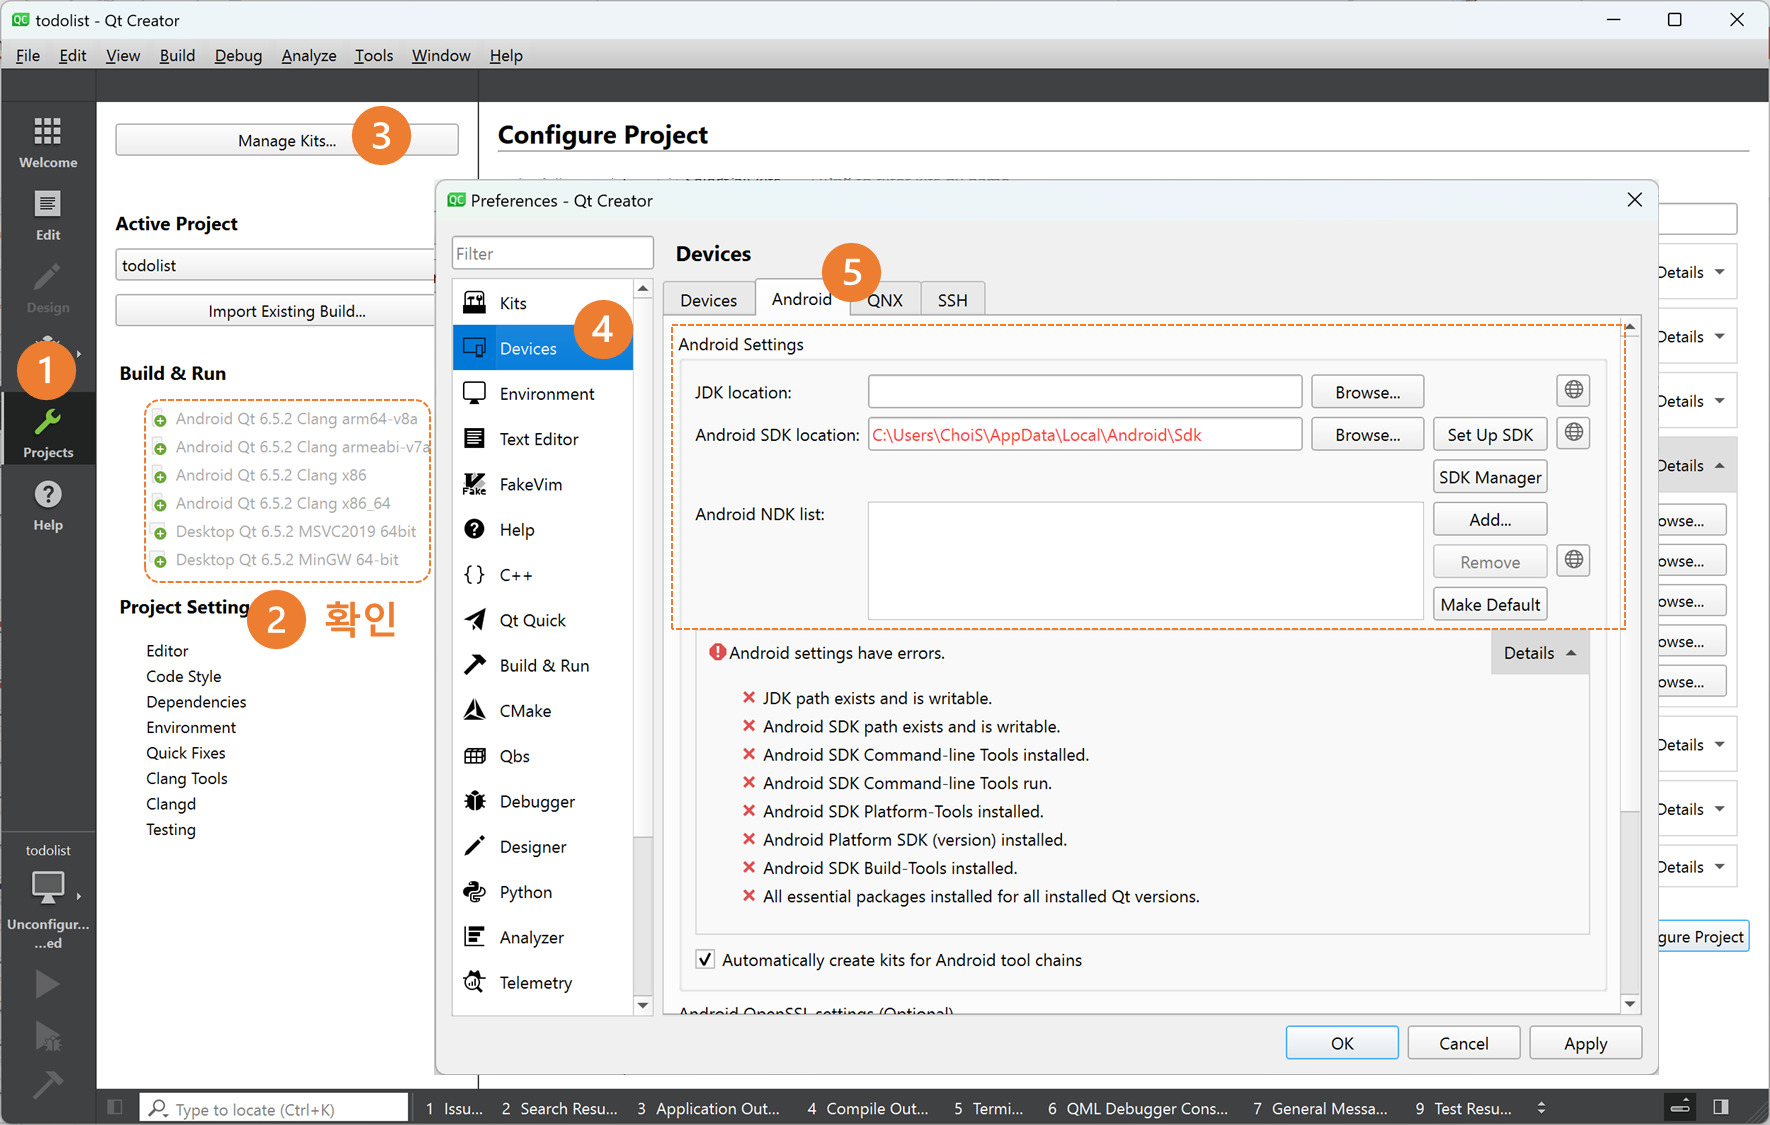Open the Active Project todolist dropdown
Image resolution: width=1770 pixels, height=1125 pixels.
(276, 265)
